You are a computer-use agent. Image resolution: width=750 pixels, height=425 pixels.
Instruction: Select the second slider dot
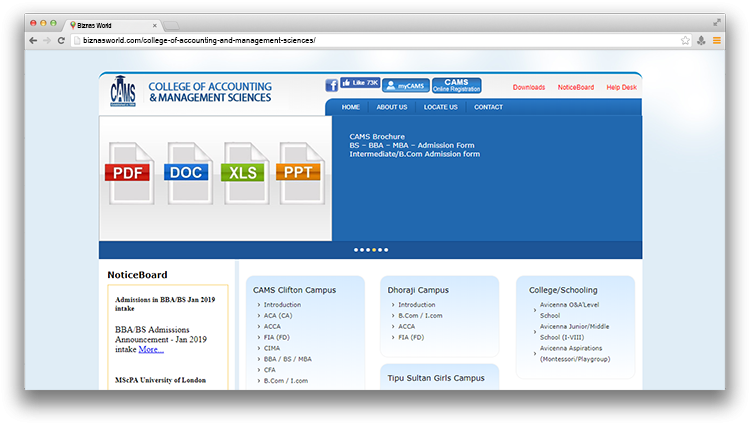click(x=362, y=250)
